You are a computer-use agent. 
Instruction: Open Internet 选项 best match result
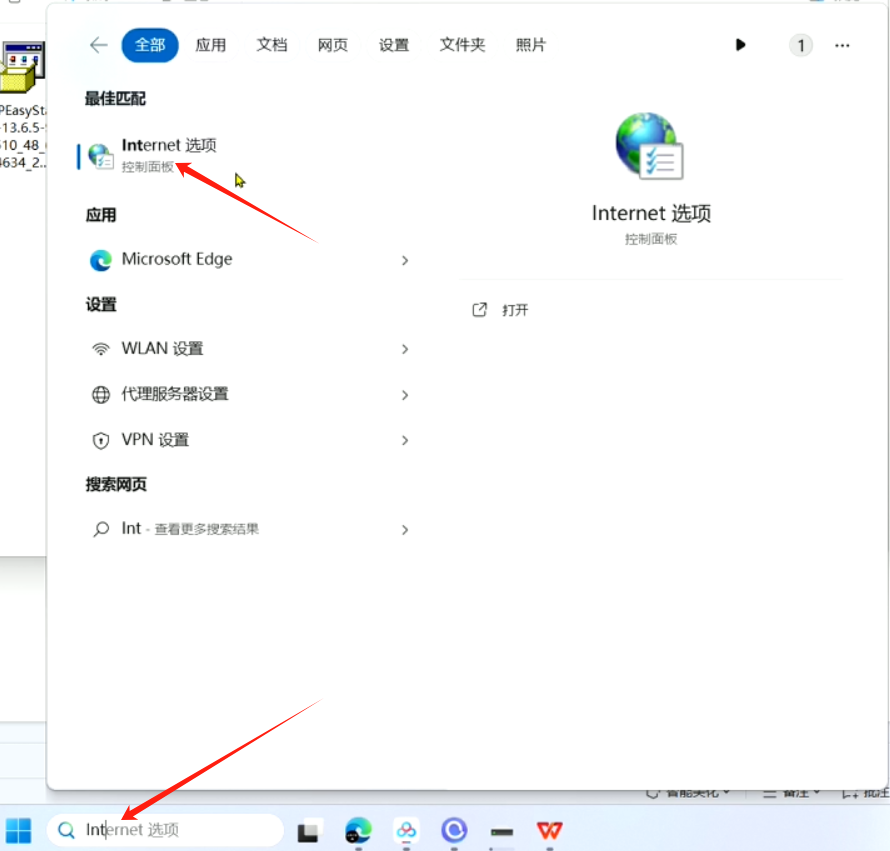coord(246,155)
